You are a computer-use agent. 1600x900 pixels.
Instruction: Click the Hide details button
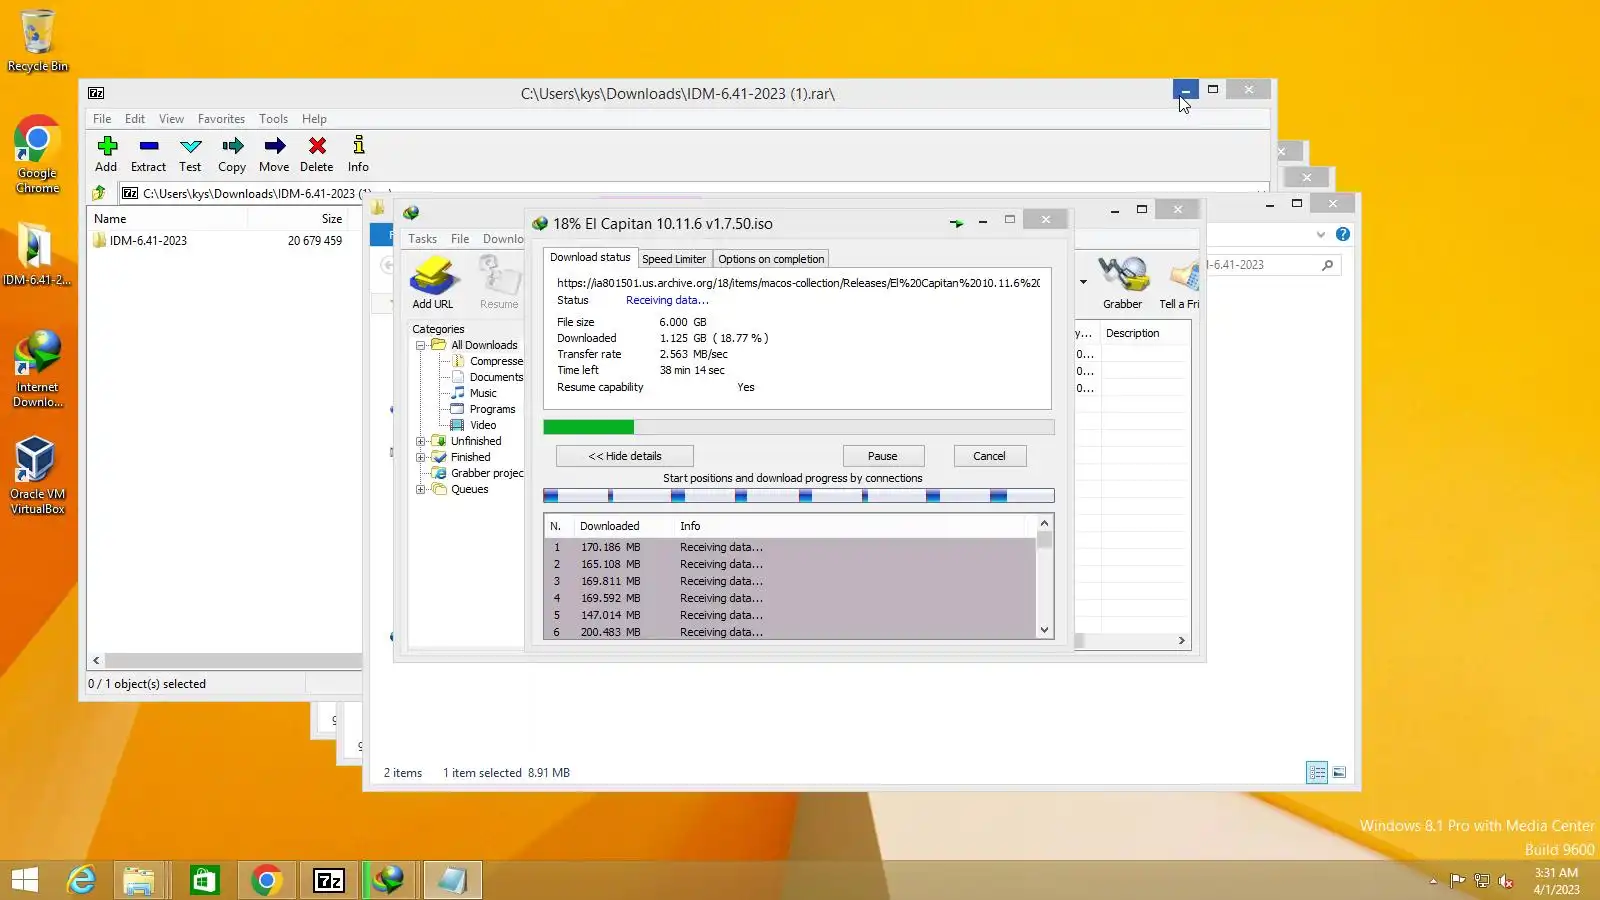pos(625,456)
